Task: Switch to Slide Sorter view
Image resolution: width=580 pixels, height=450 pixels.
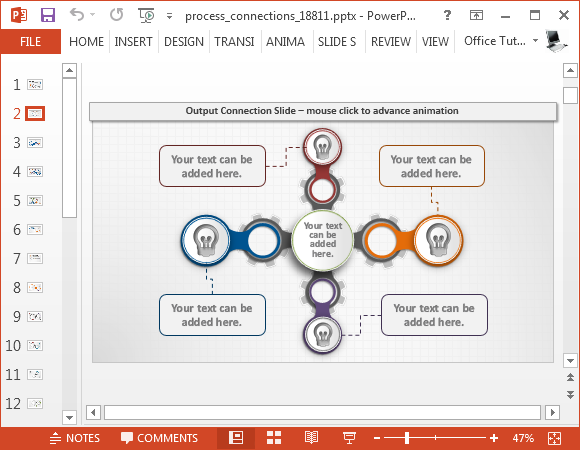Action: 274,438
